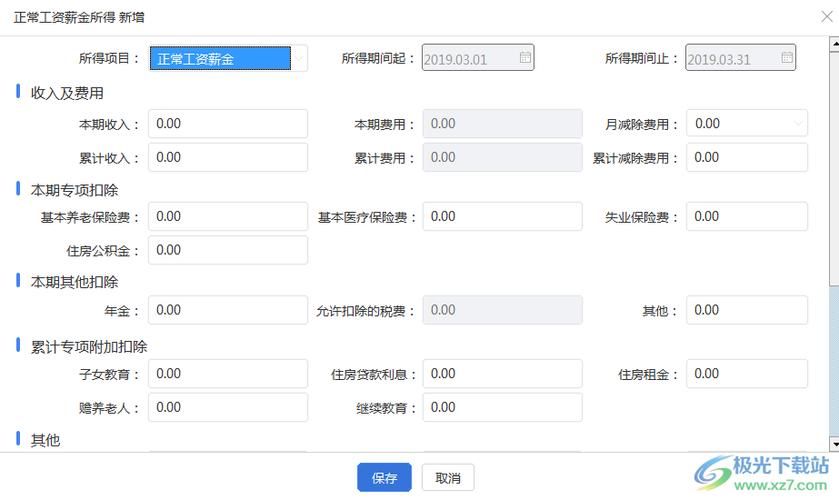Screen dimensions: 839x500
Task: Focus the 子女教育 input field
Action: (x=228, y=374)
